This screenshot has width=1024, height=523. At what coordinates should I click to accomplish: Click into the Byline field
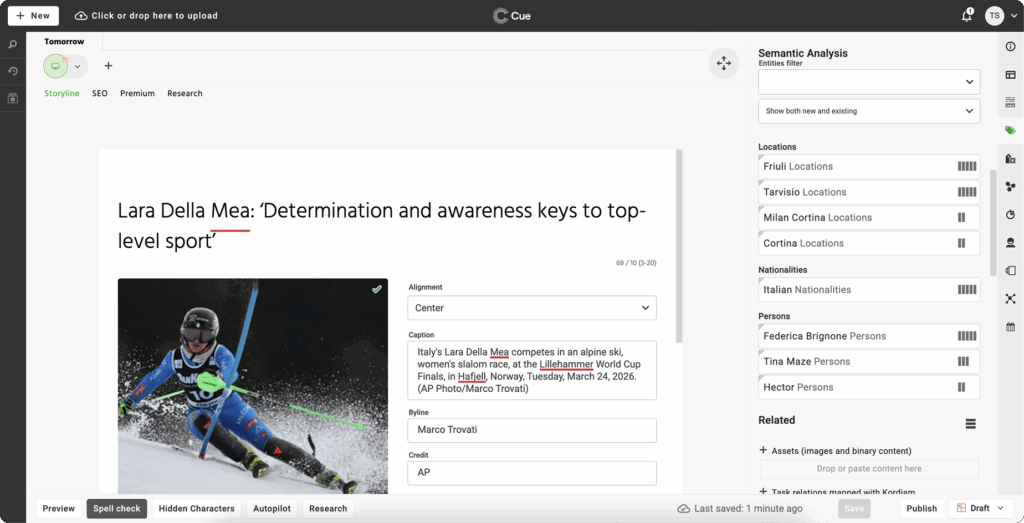coord(532,430)
